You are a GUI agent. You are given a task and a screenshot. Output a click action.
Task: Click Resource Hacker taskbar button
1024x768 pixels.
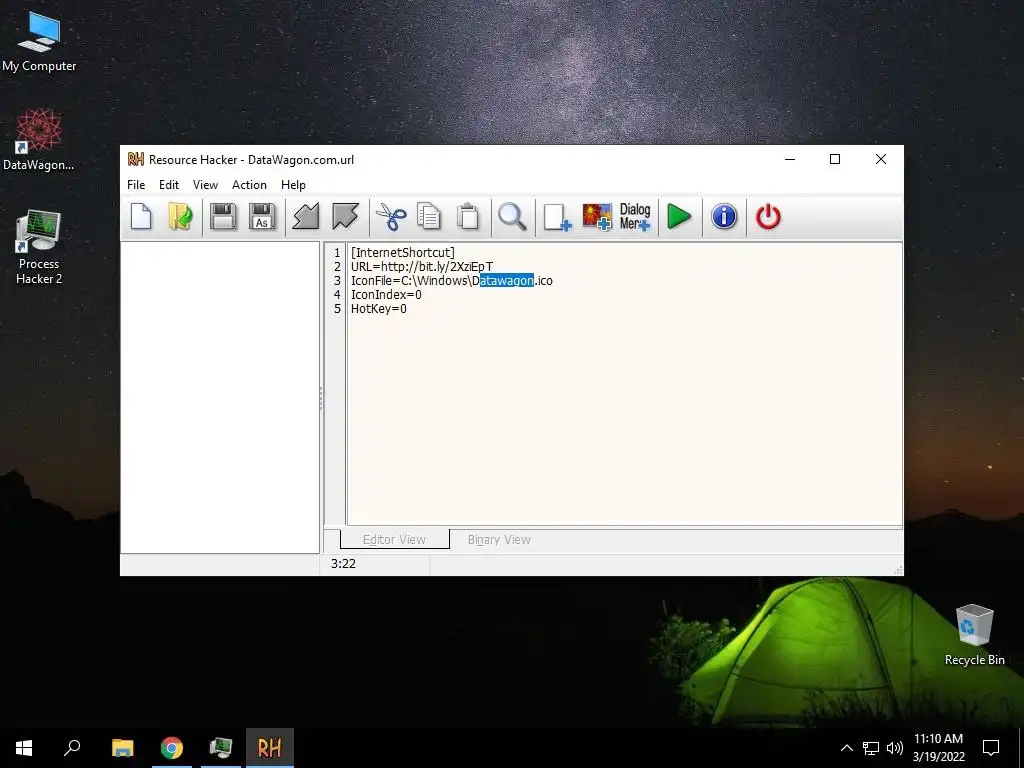click(270, 748)
